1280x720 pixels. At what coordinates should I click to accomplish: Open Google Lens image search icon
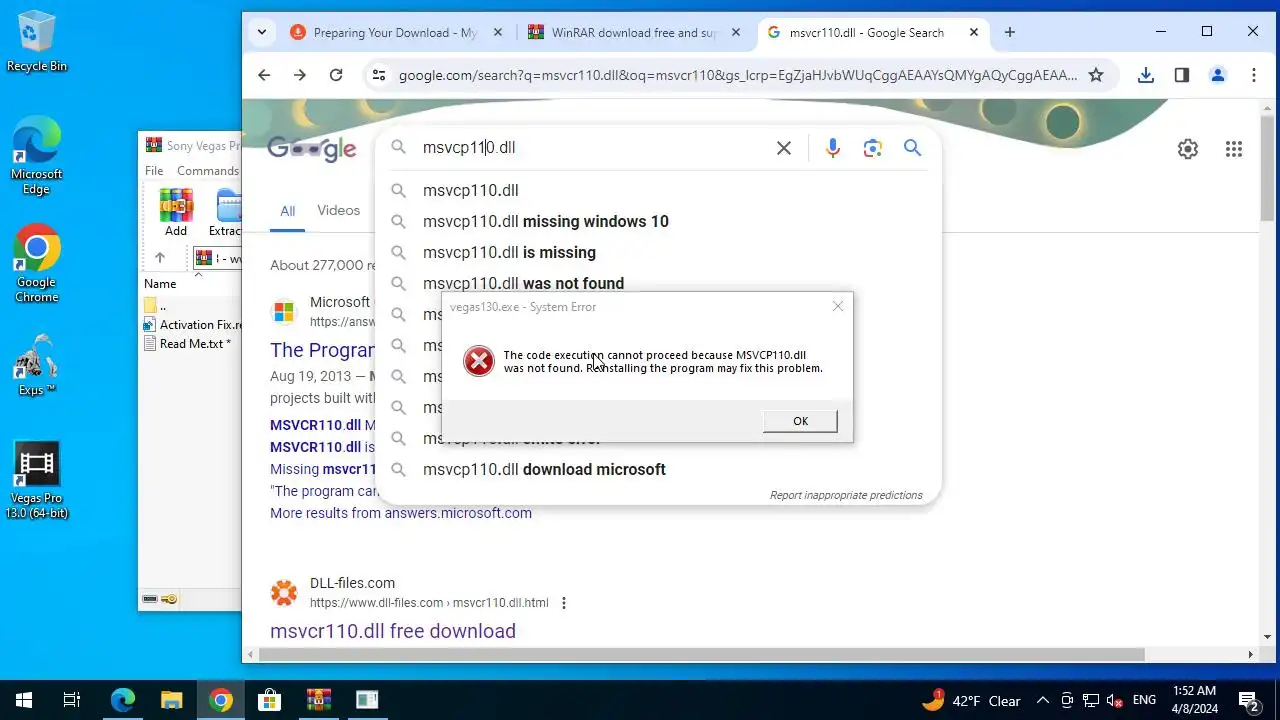(873, 148)
